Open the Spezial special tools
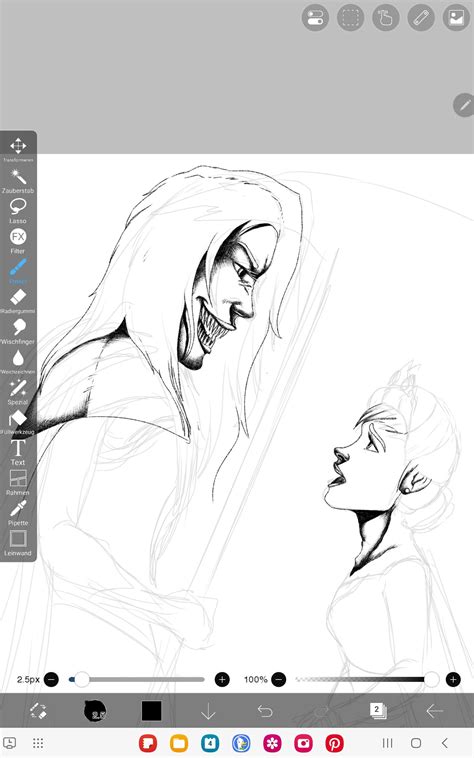474x758 pixels. click(x=18, y=392)
